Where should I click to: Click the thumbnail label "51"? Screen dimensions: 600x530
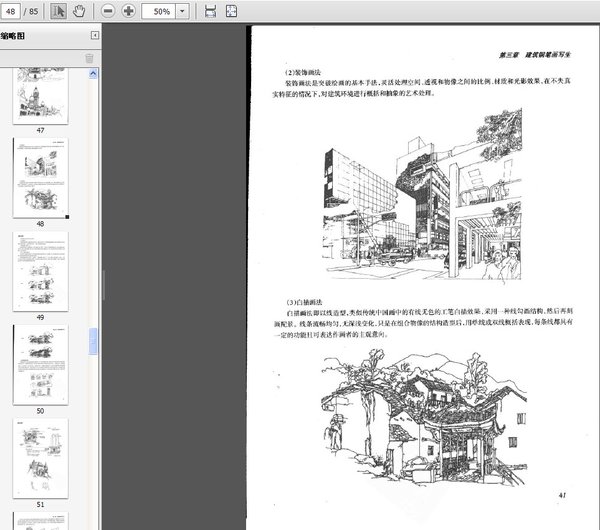pos(40,504)
